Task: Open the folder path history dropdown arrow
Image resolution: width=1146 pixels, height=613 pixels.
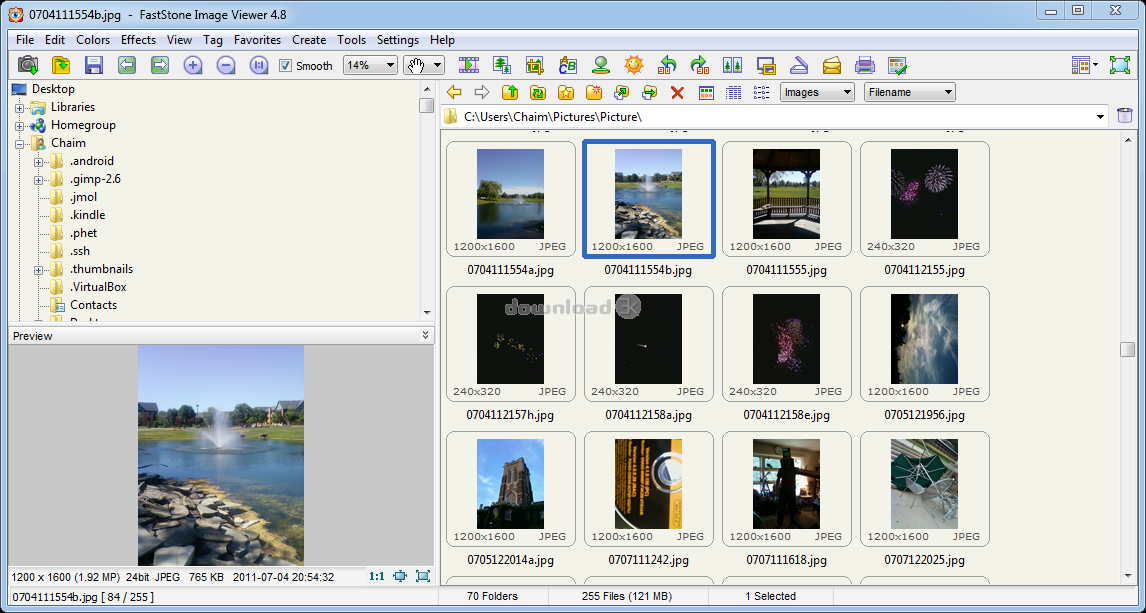Action: [1101, 116]
